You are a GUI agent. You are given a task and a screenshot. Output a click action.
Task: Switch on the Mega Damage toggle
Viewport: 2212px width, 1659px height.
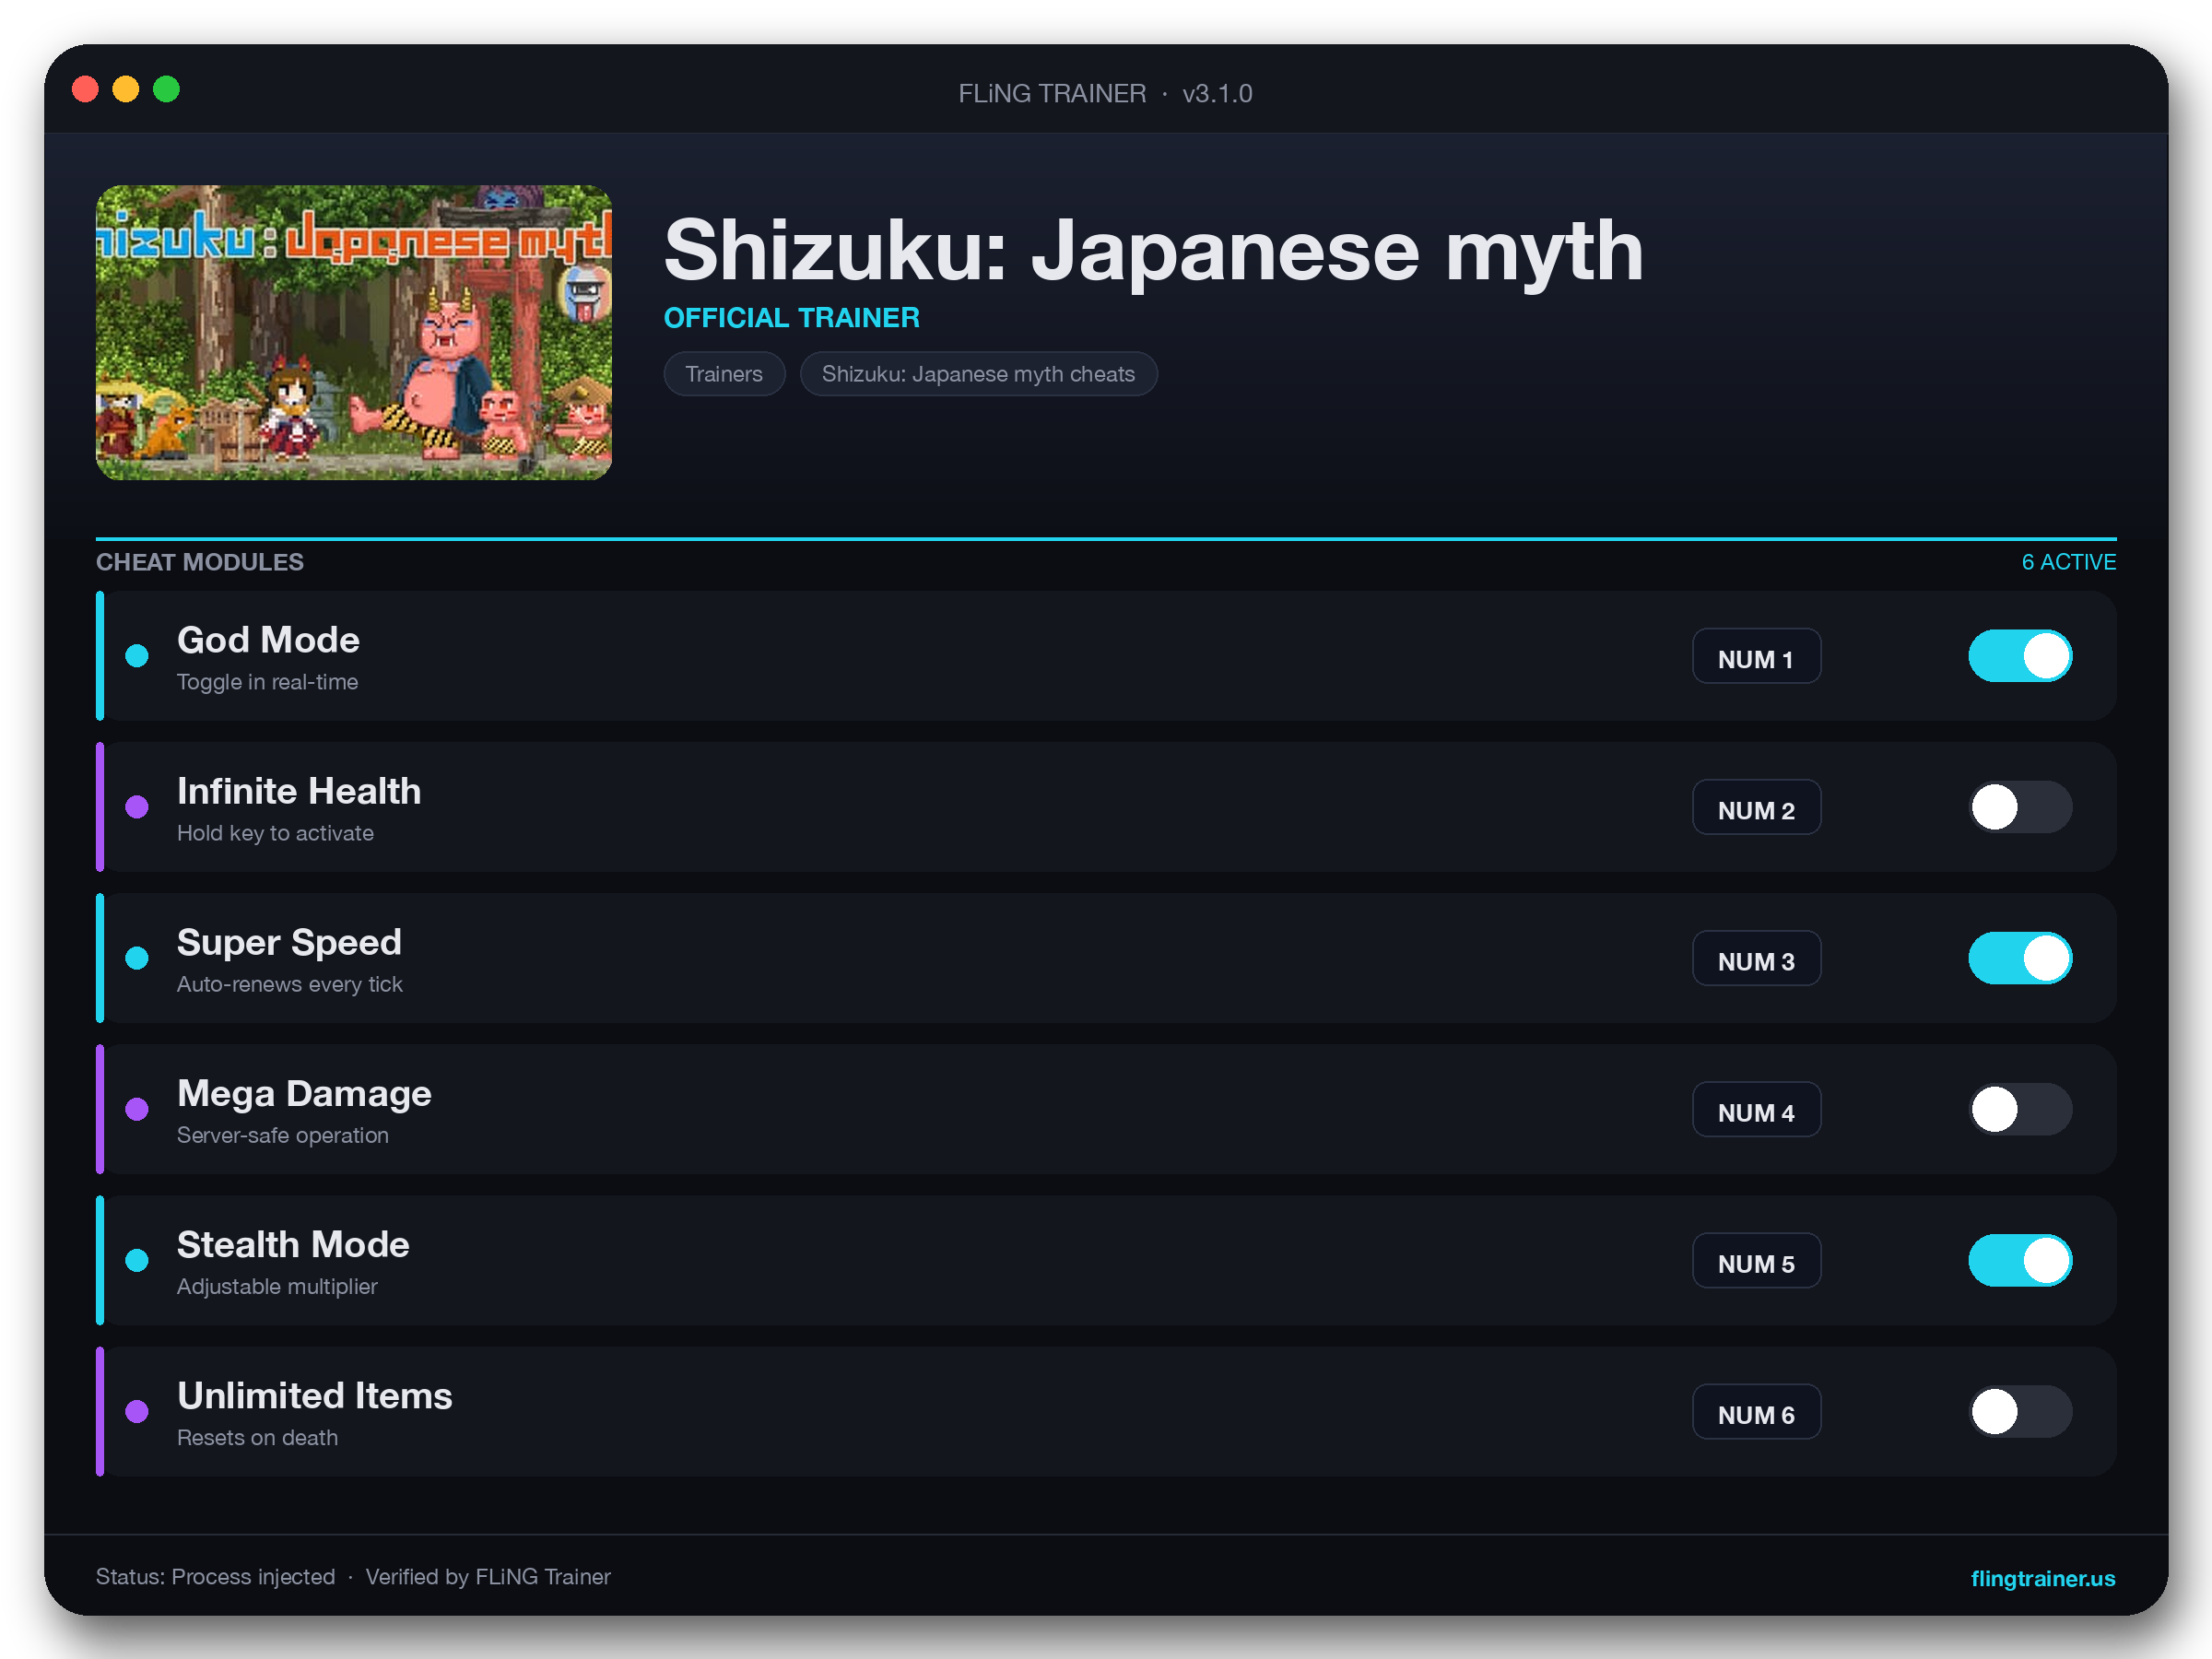2019,1109
